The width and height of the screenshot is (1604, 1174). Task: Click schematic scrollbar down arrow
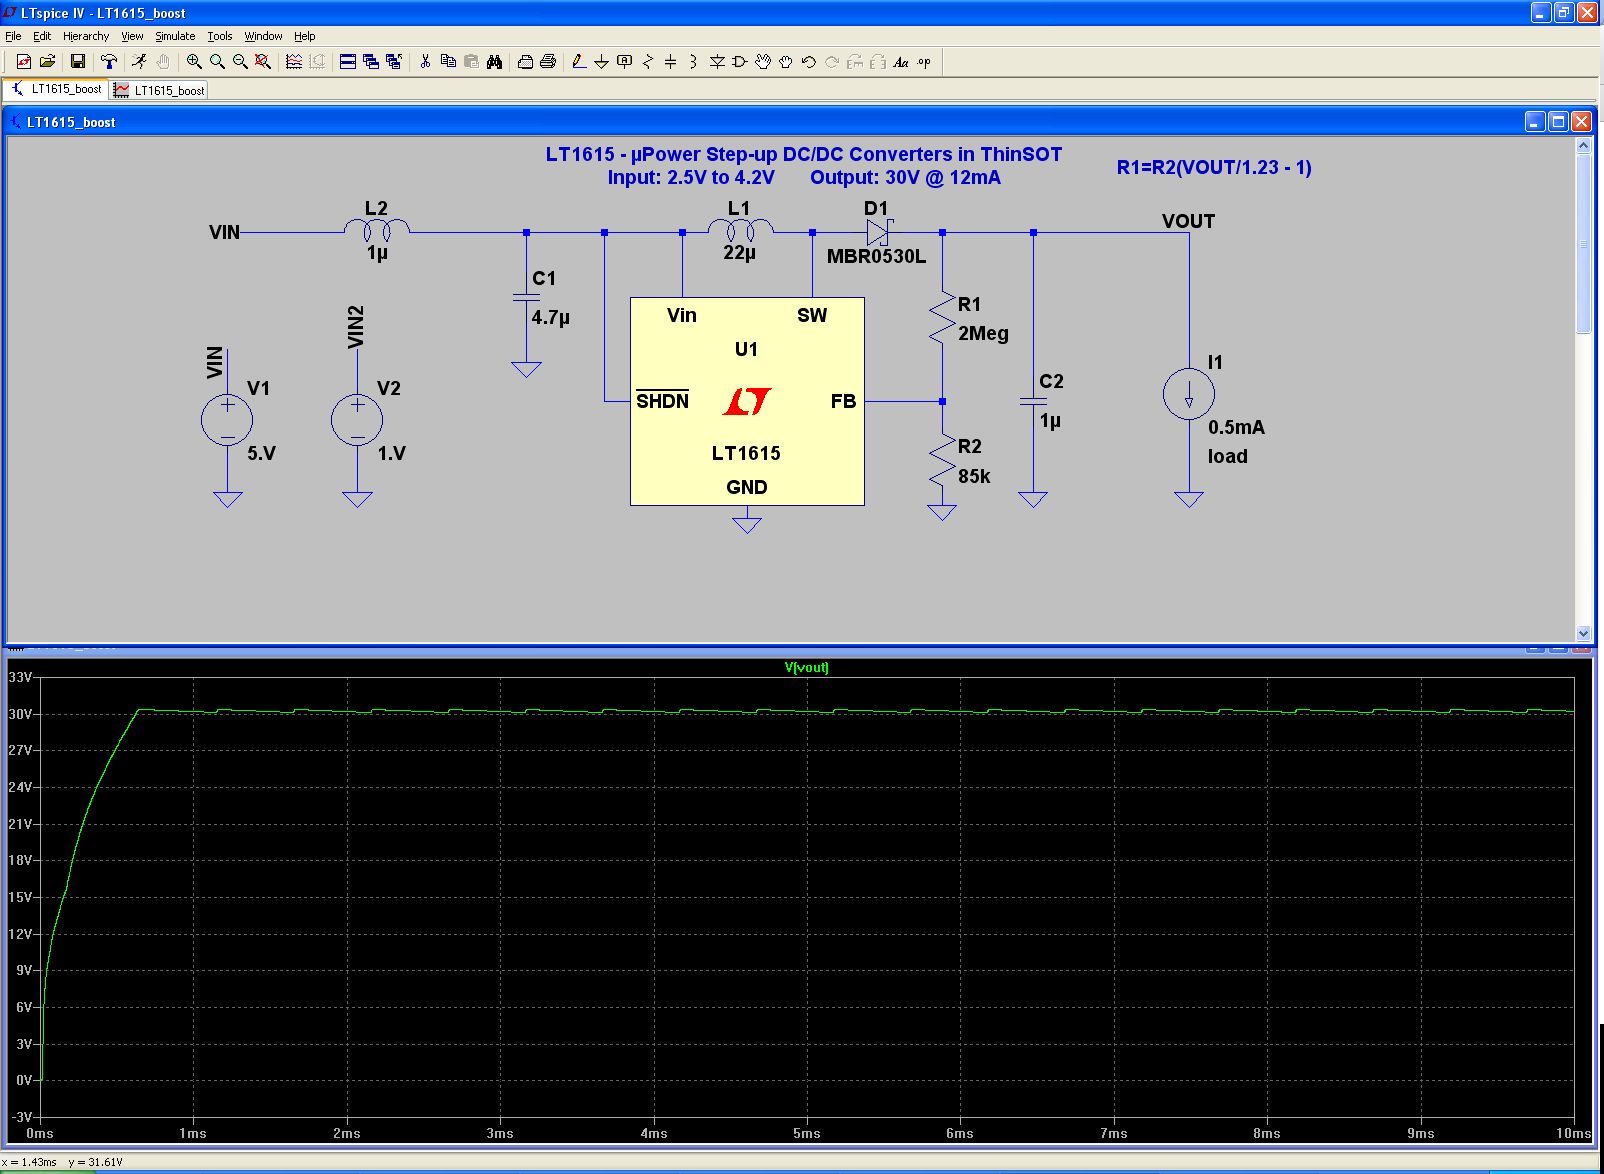click(x=1583, y=633)
